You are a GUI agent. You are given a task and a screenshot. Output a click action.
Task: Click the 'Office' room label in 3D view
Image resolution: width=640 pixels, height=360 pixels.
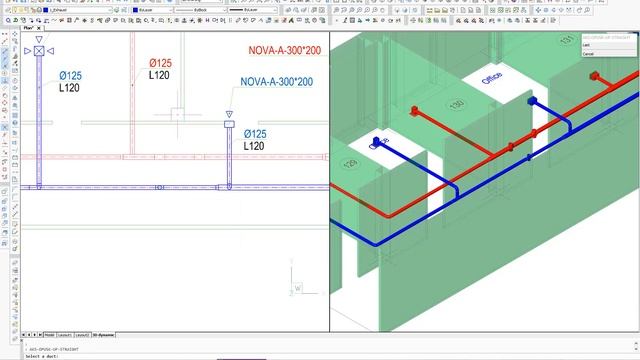point(492,78)
